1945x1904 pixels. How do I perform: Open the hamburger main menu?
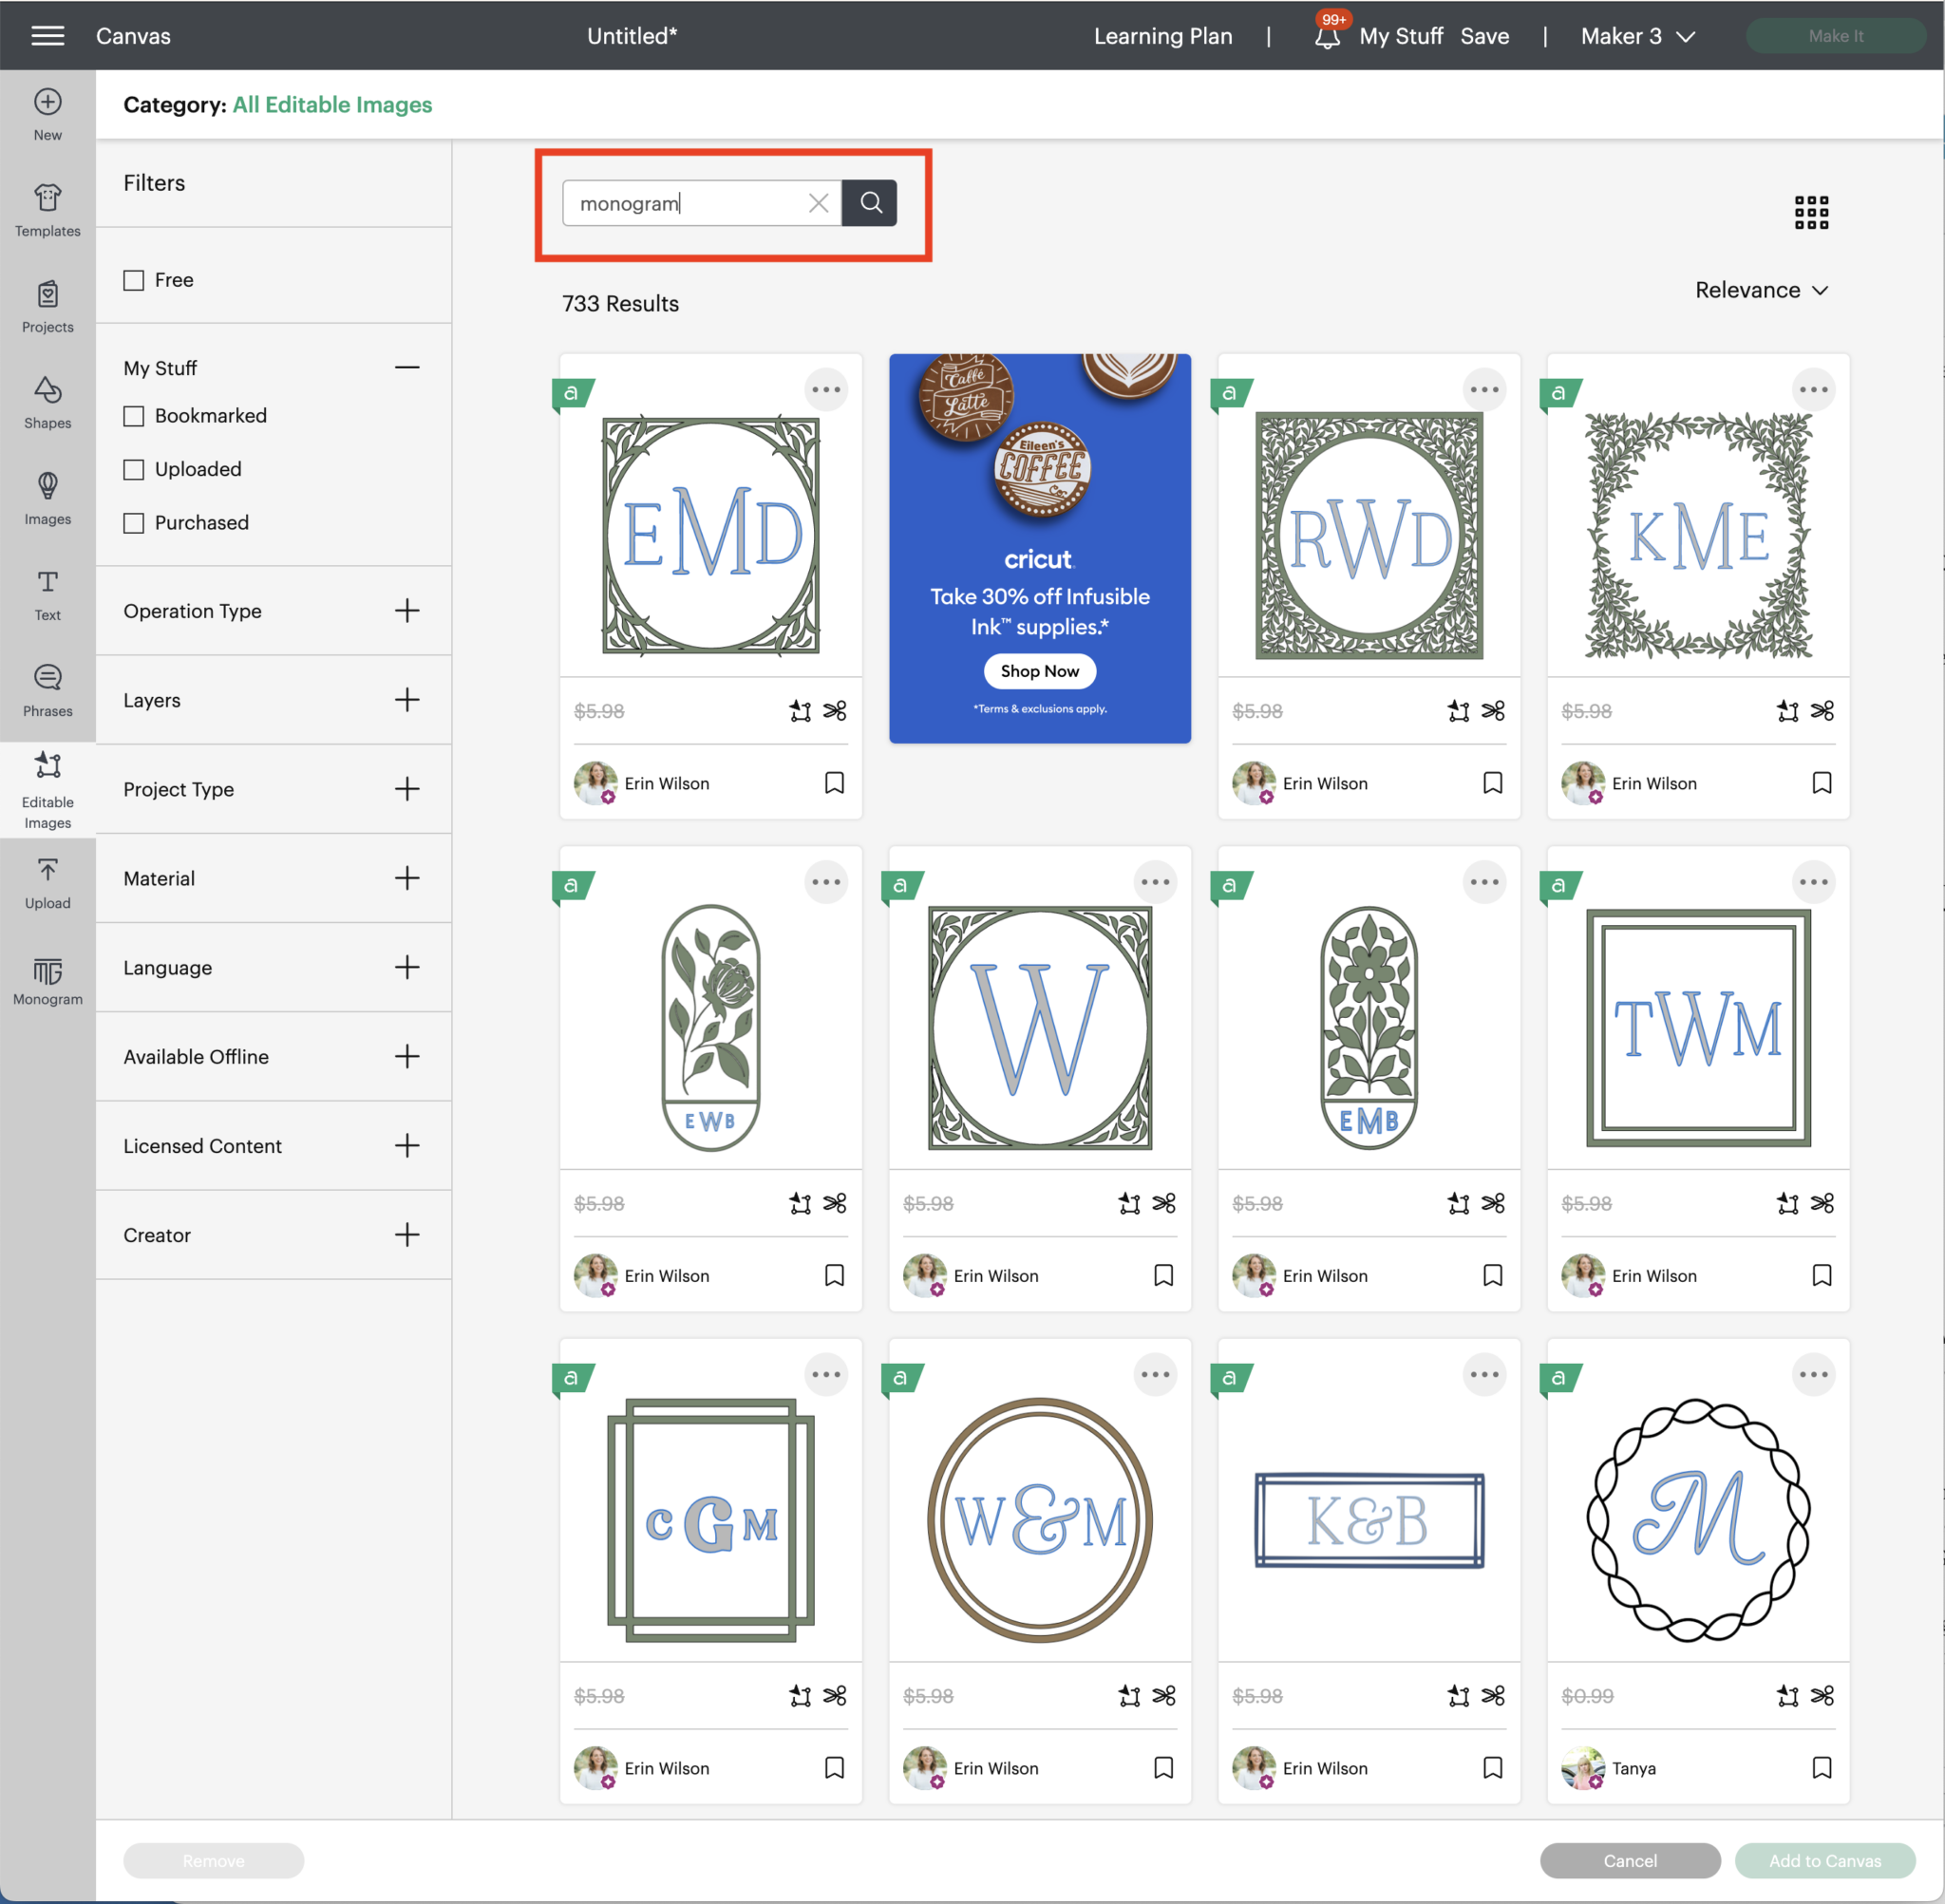click(x=47, y=36)
